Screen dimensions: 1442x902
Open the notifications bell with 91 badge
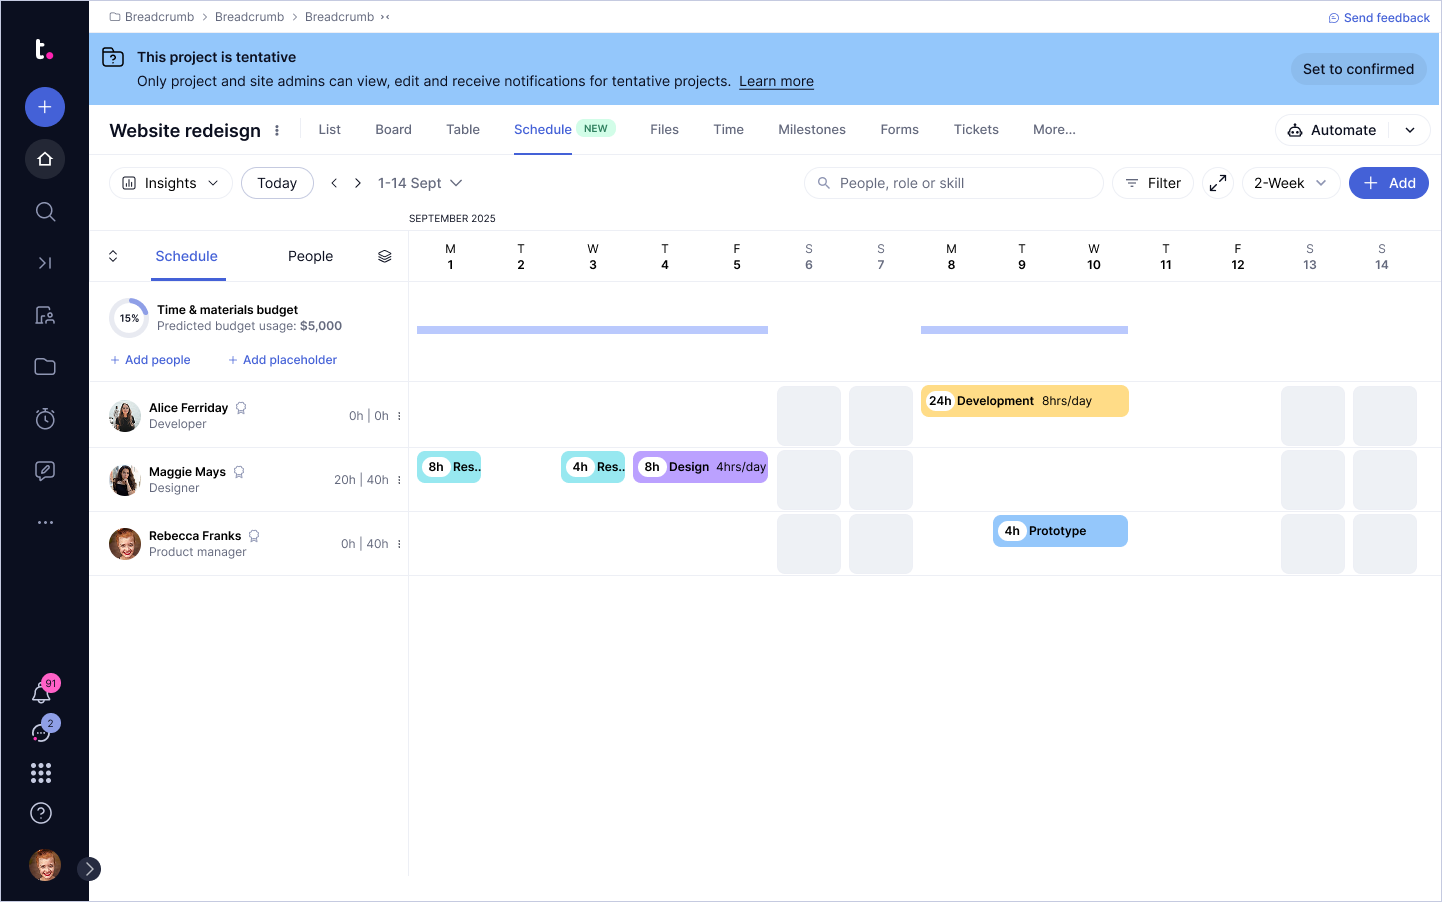42,692
